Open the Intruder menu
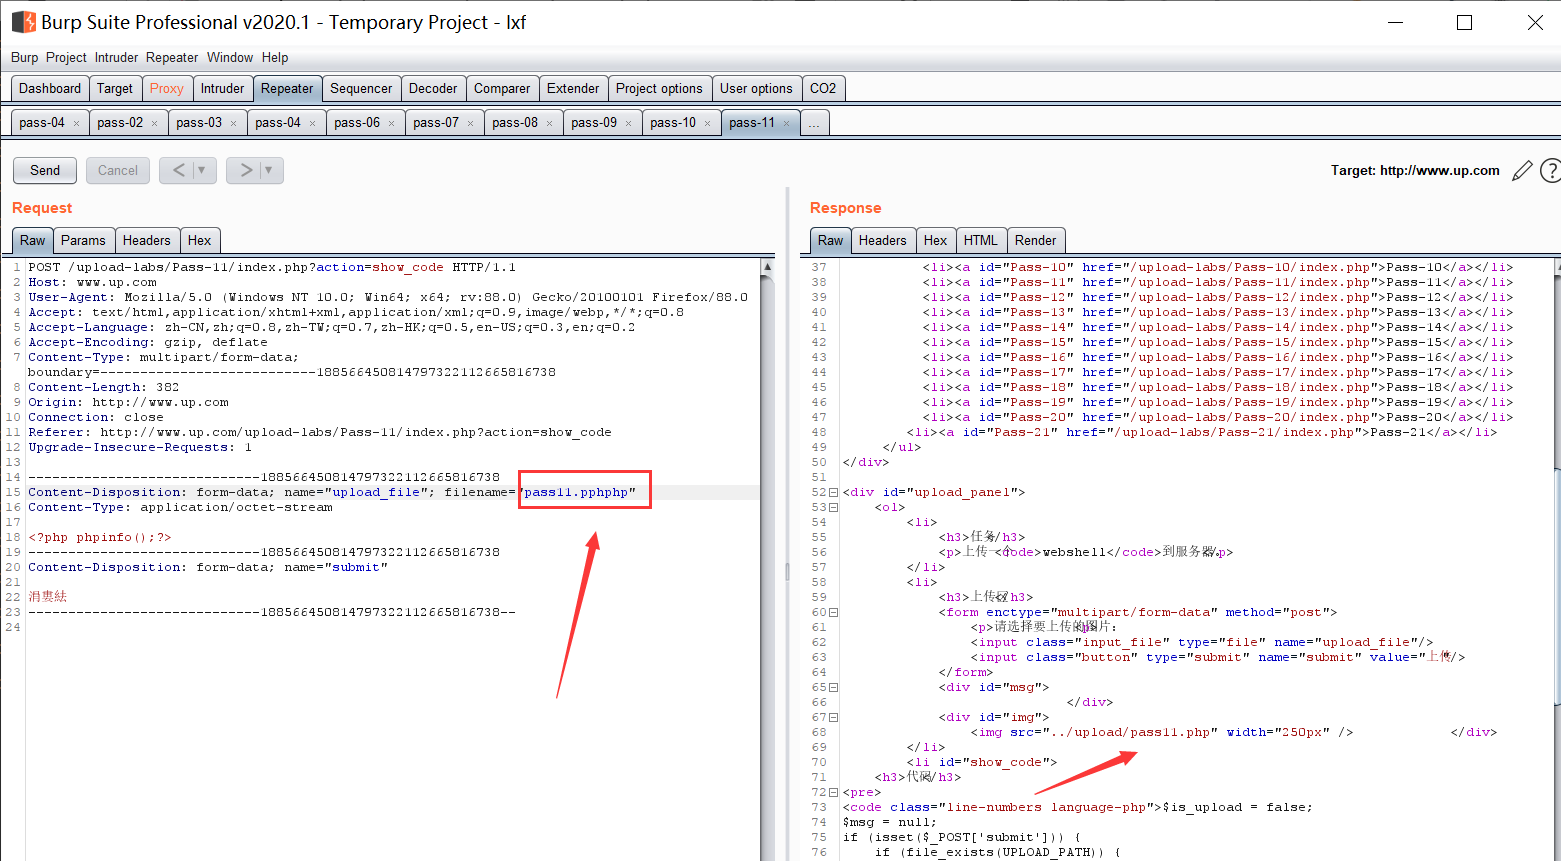Screen dimensions: 1561x861 point(116,58)
